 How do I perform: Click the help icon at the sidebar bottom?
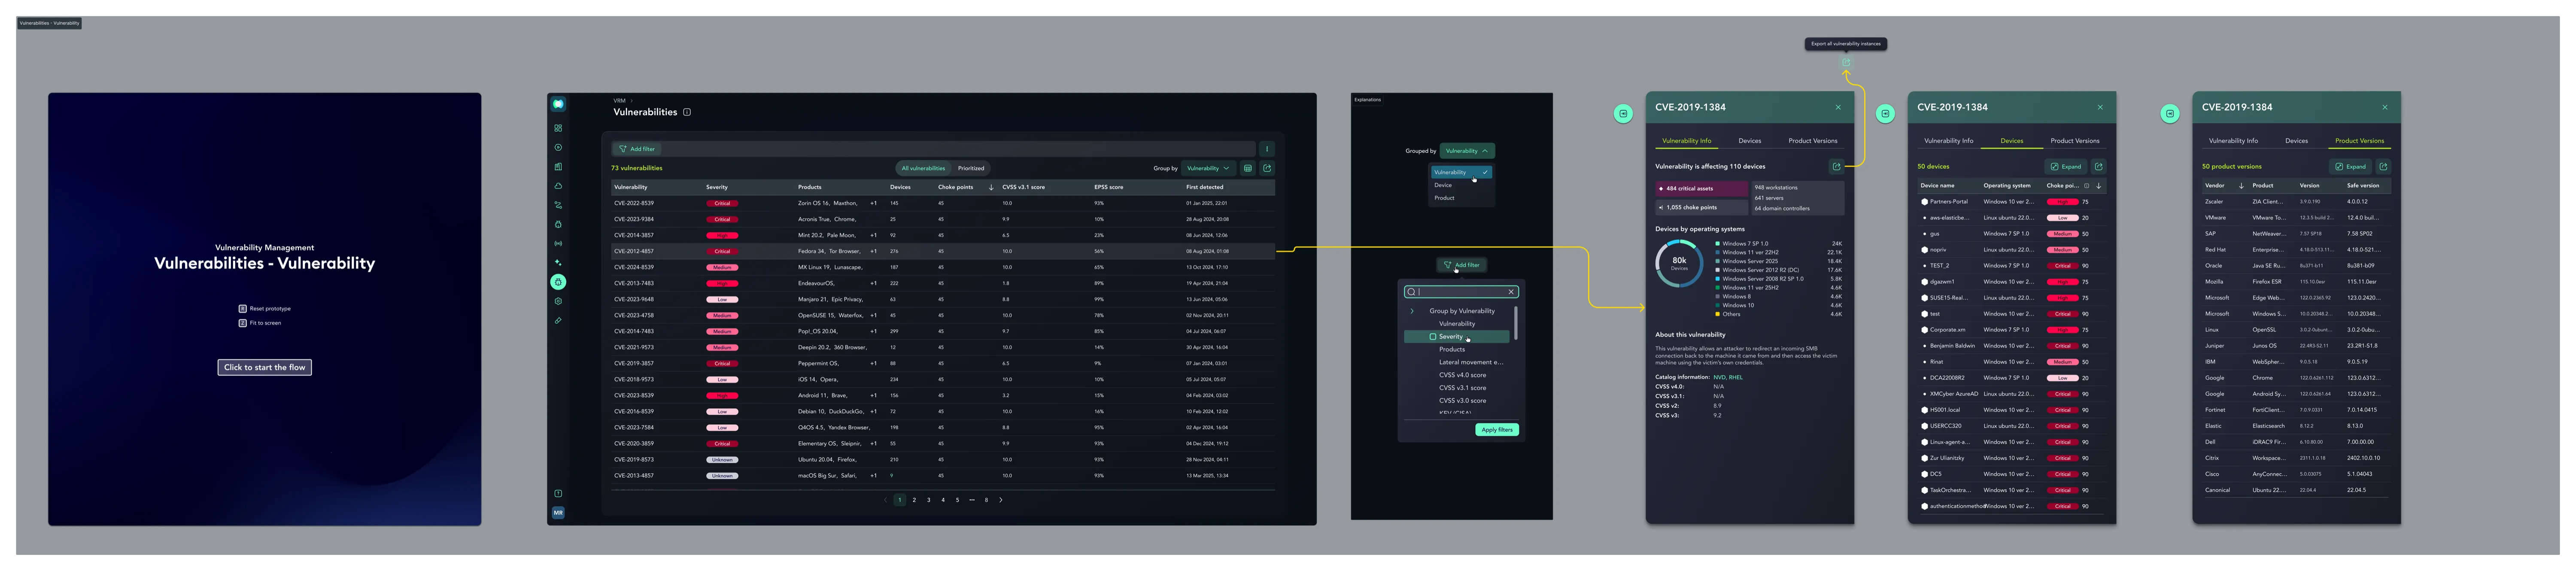(558, 493)
